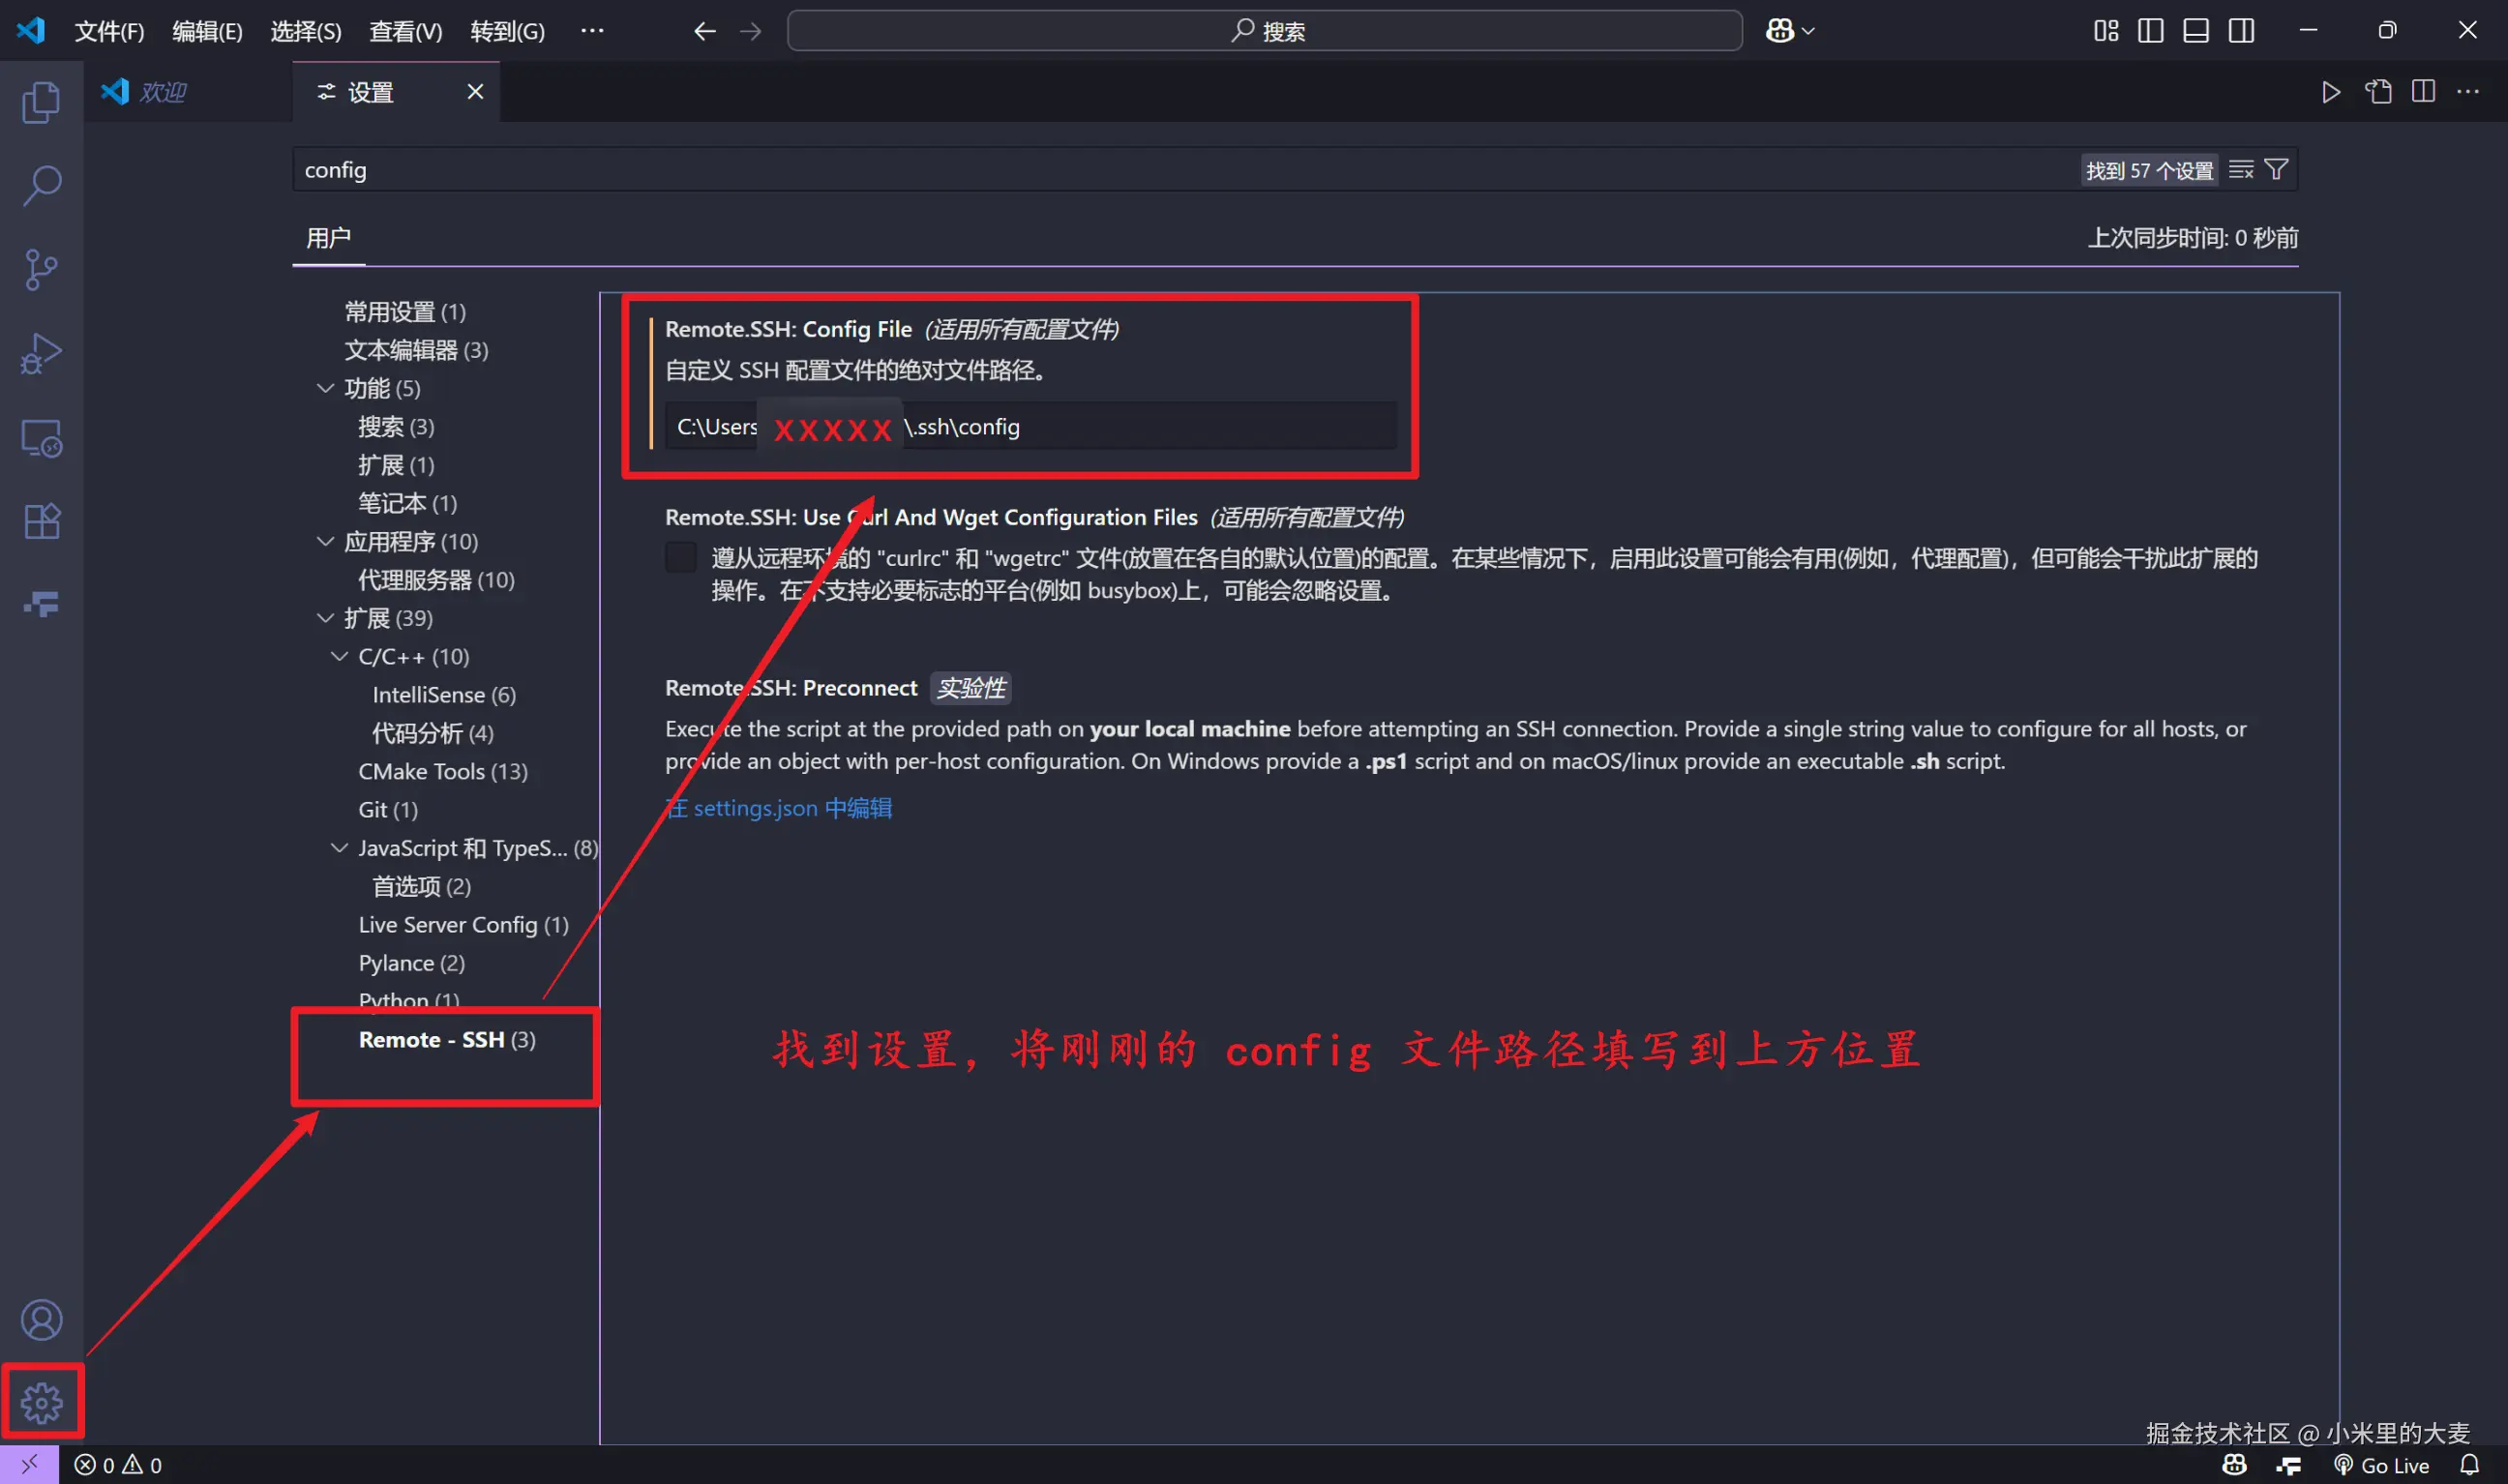Select 首选项 (2) in settings tree
The height and width of the screenshot is (1484, 2508).
[422, 886]
